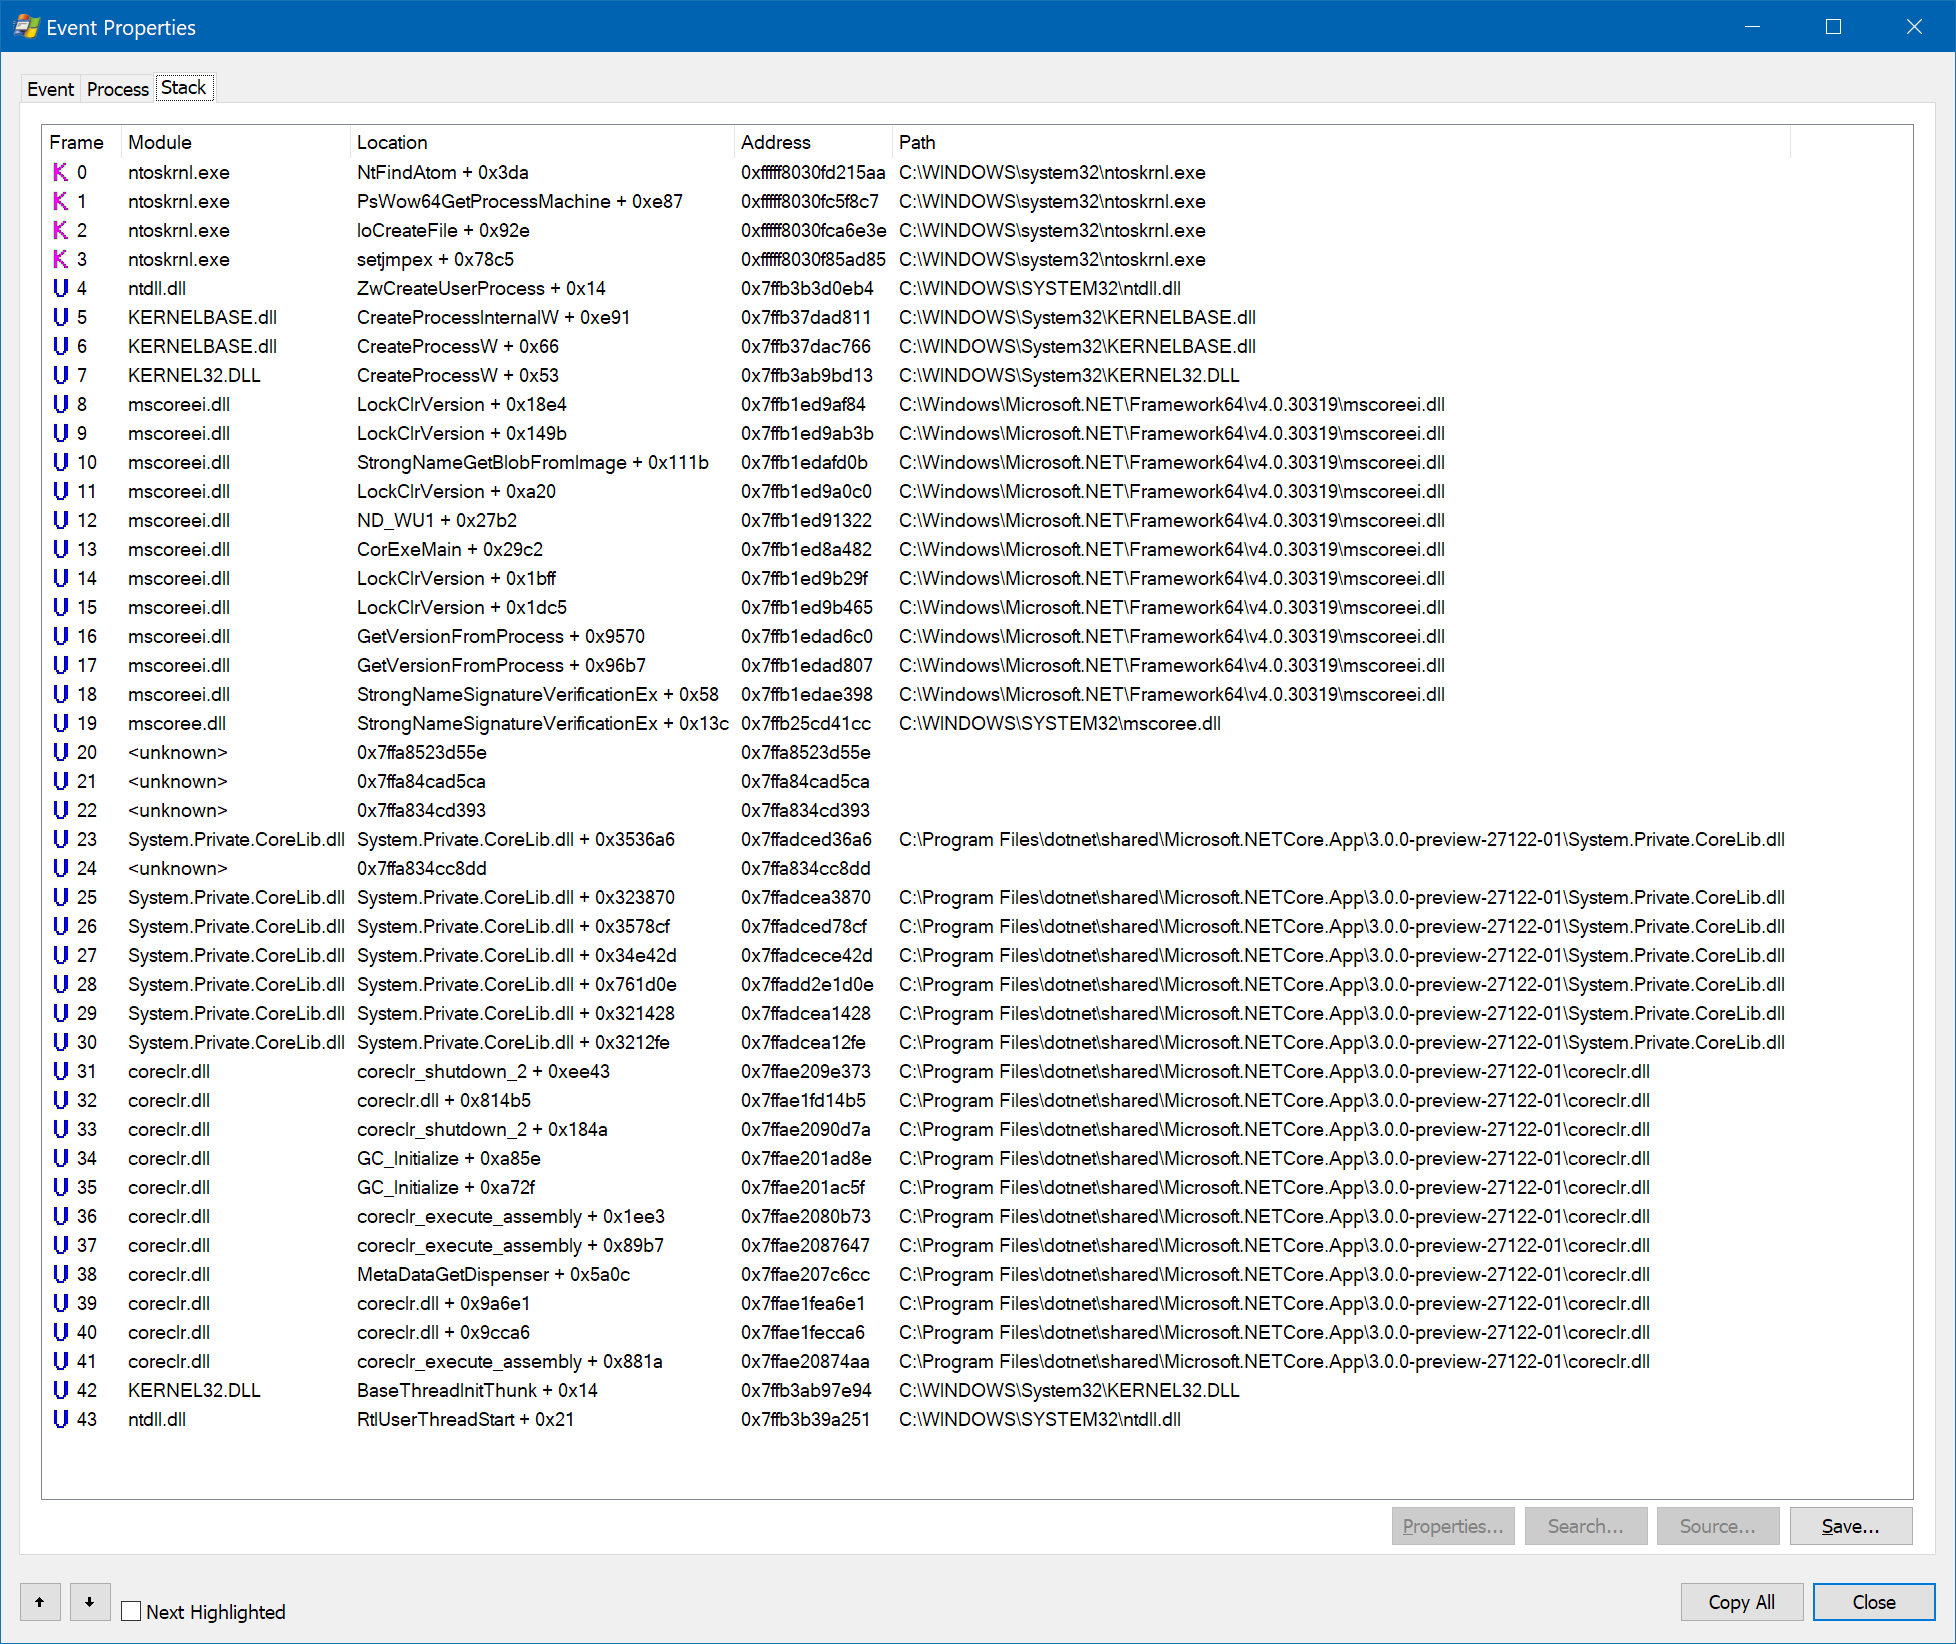
Task: Click the U icon on the CreateProcessInternalW frame
Action: [x=61, y=317]
